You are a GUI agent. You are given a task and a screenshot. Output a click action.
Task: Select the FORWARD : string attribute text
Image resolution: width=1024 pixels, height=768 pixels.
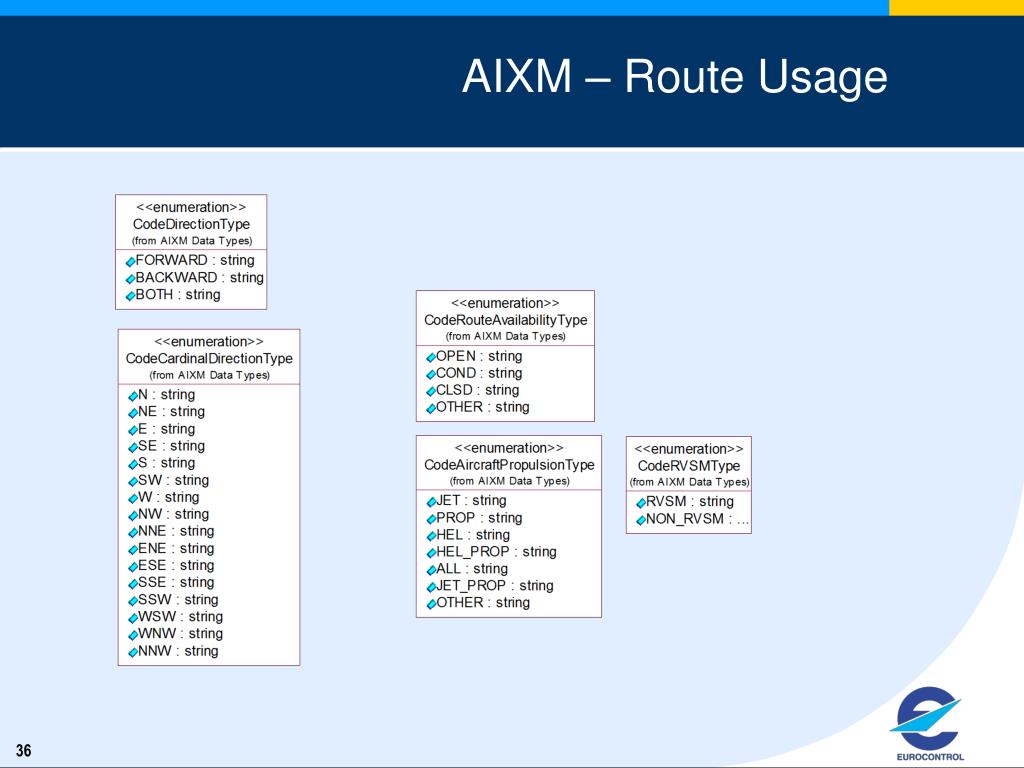[x=195, y=260]
